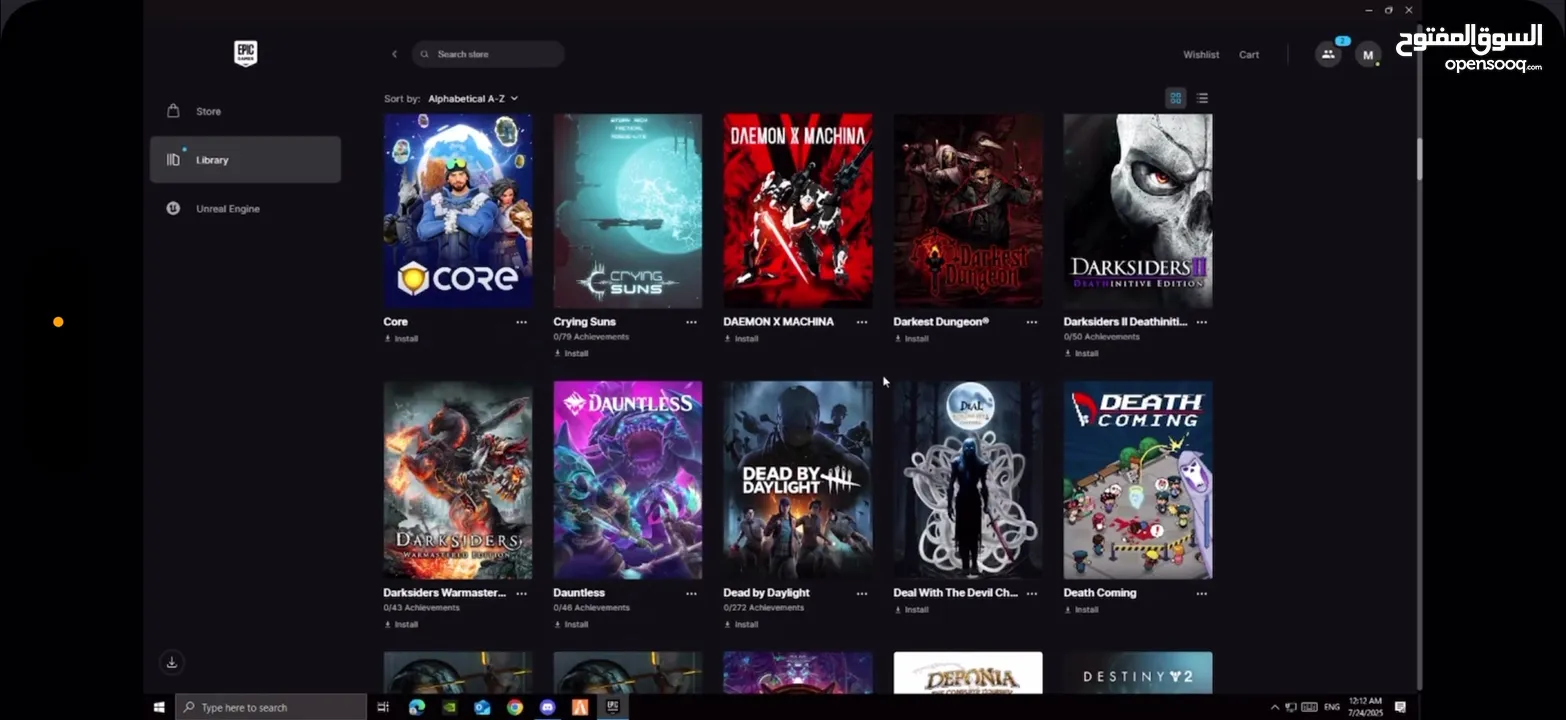Viewport: 1566px width, 720px height.
Task: Open Deal With The Devil cover
Action: click(968, 480)
